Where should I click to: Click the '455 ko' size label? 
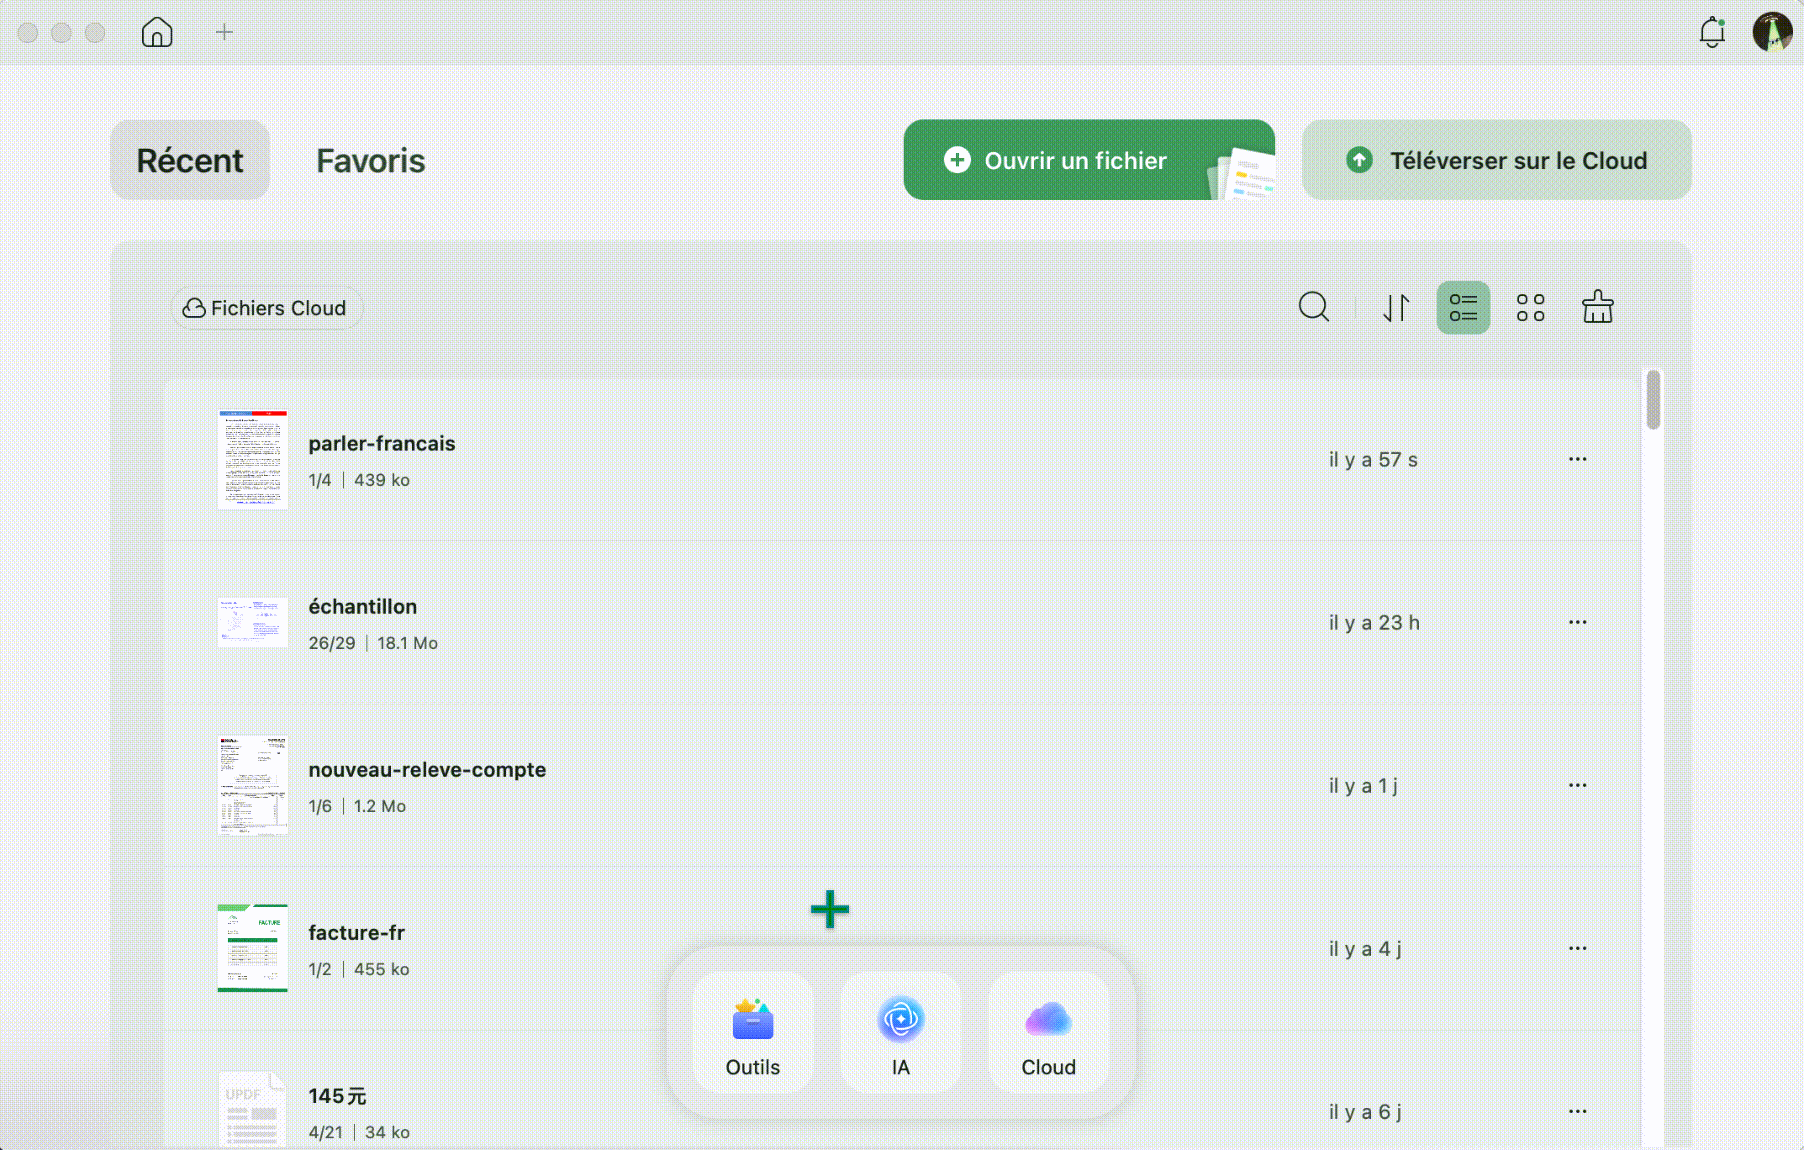382,969
